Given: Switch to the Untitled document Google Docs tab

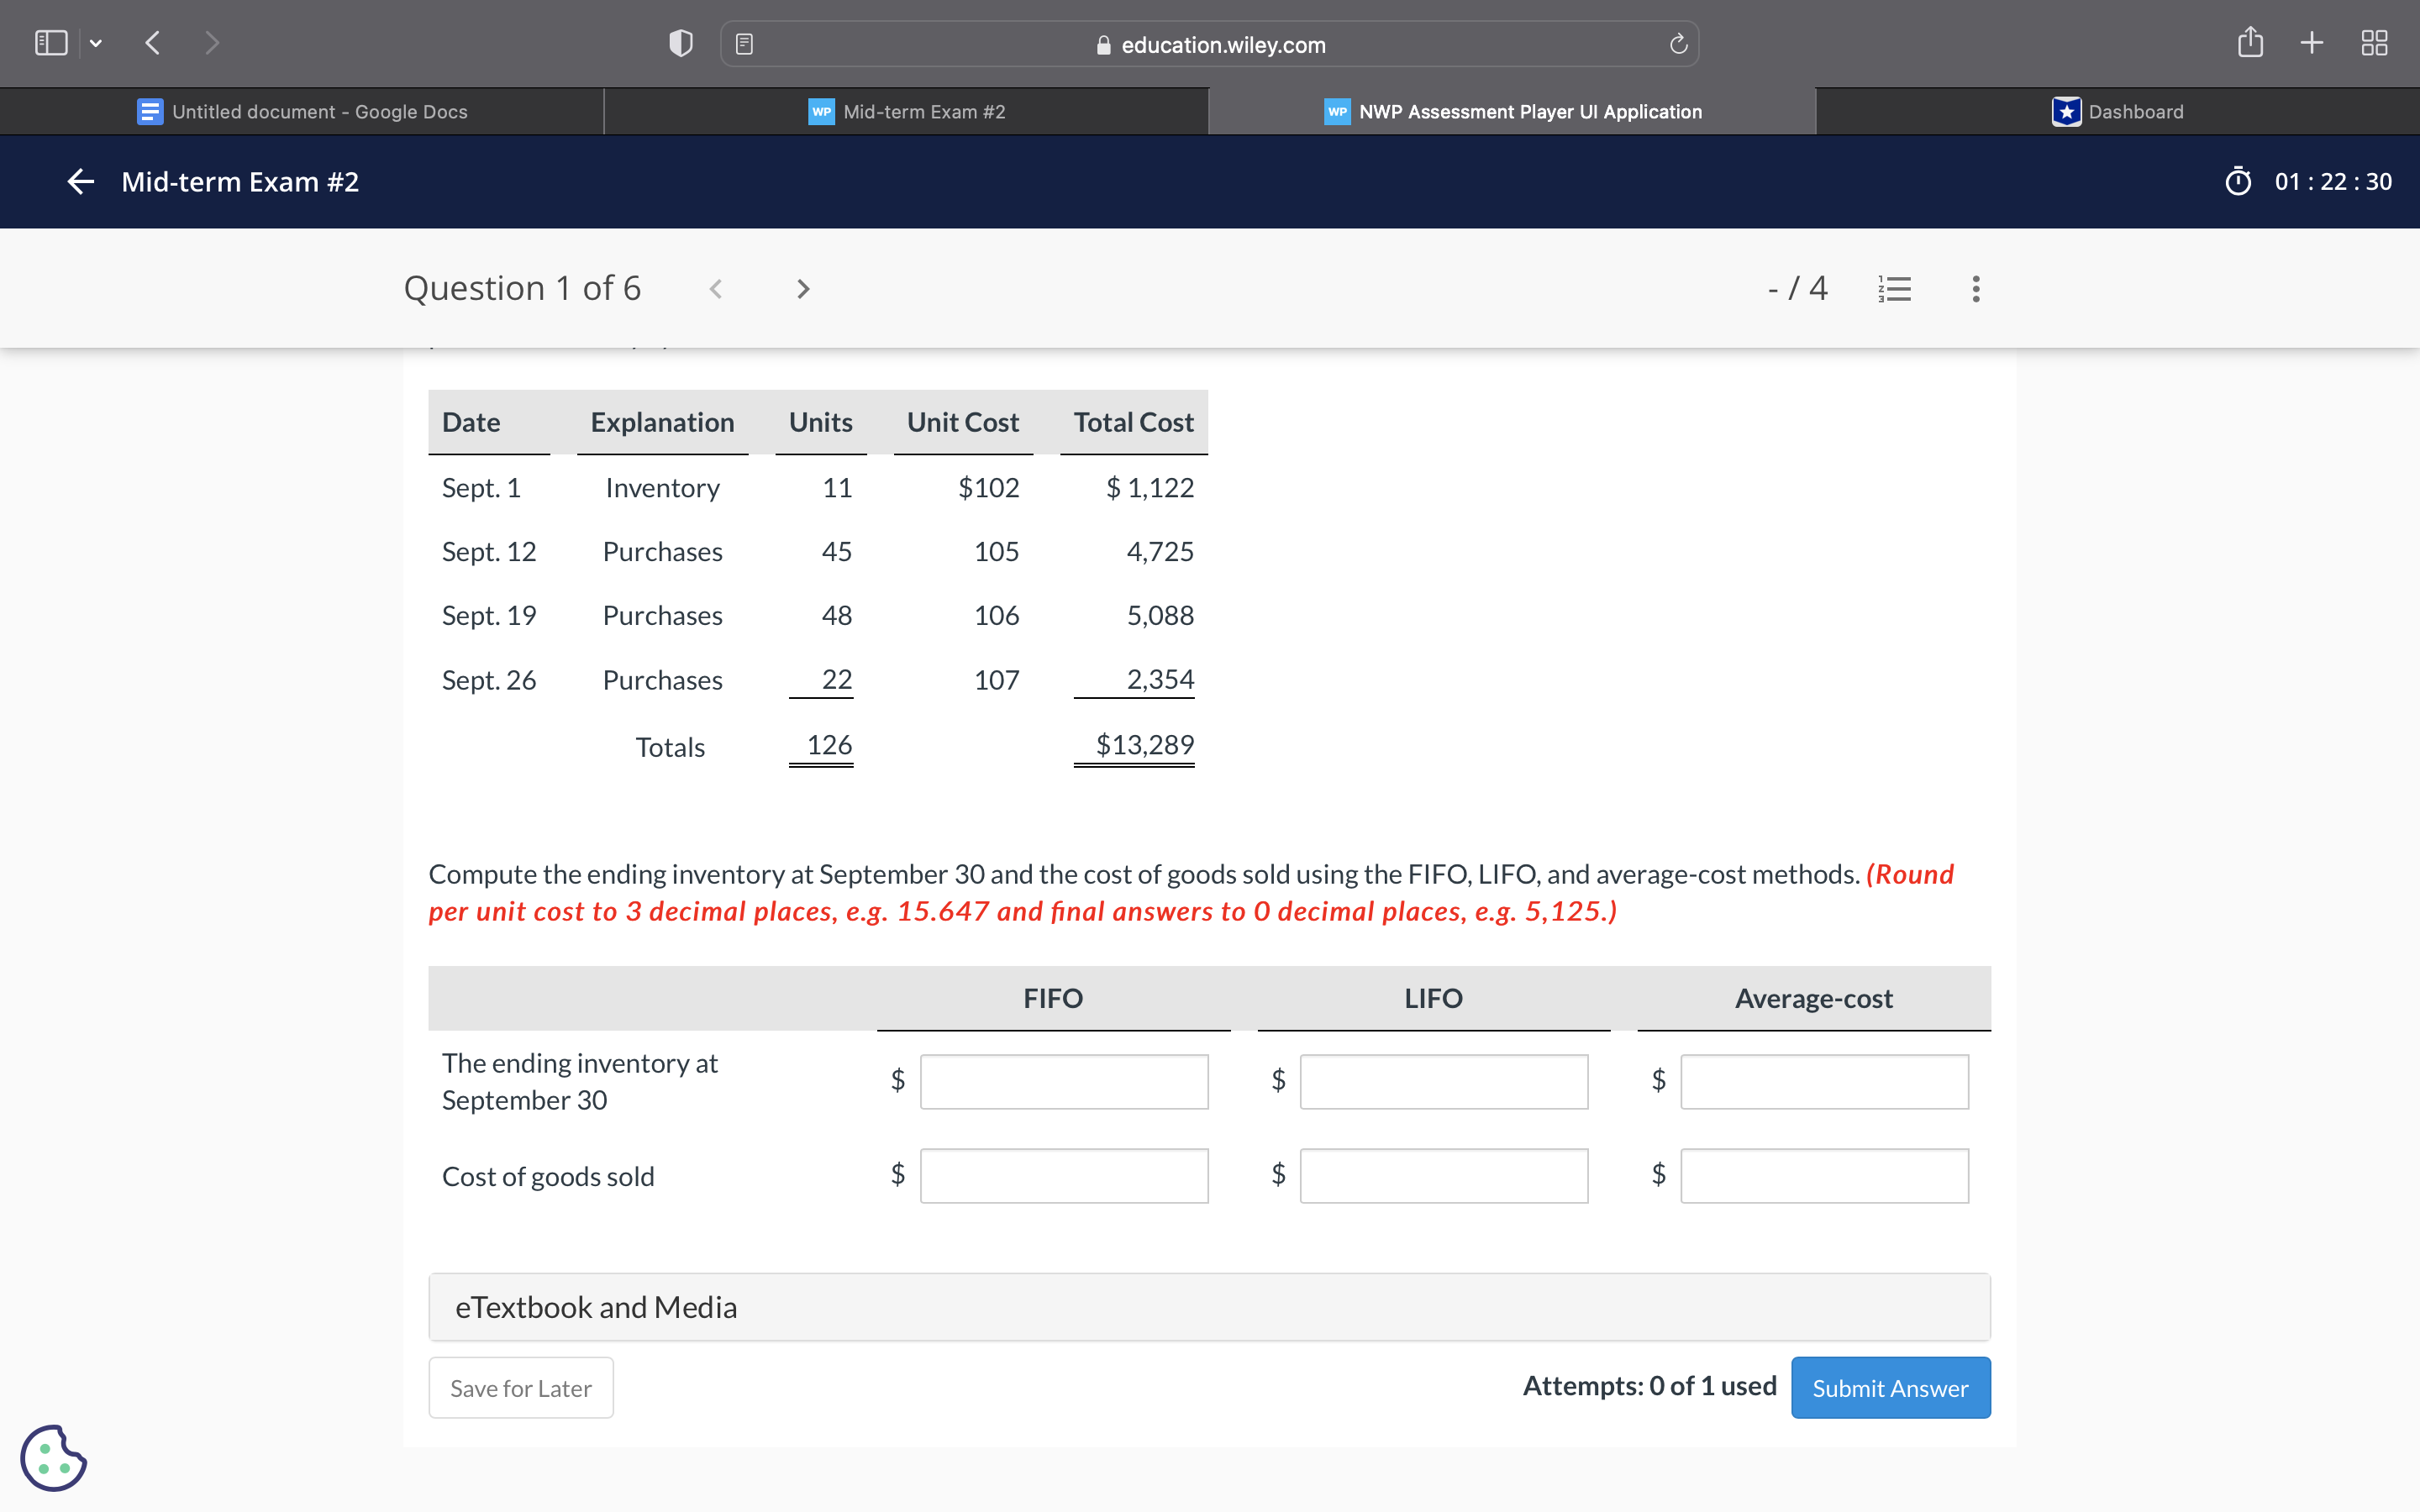Looking at the screenshot, I should pyautogui.click(x=302, y=111).
